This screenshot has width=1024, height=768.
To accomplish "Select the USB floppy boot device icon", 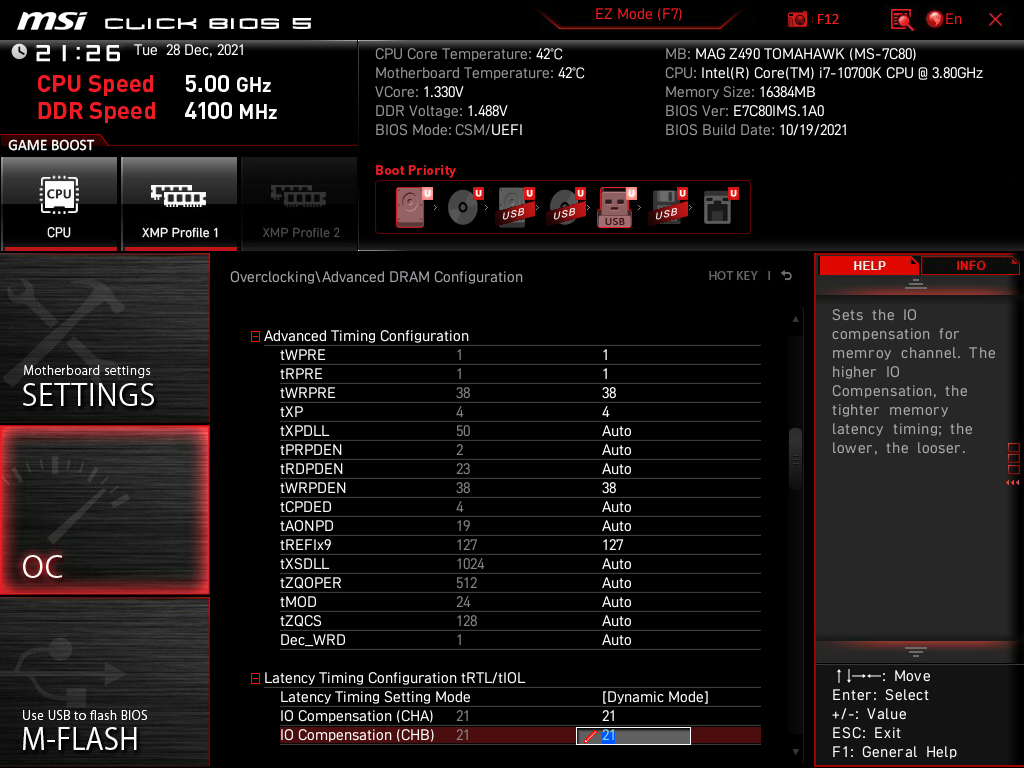I will click(669, 207).
